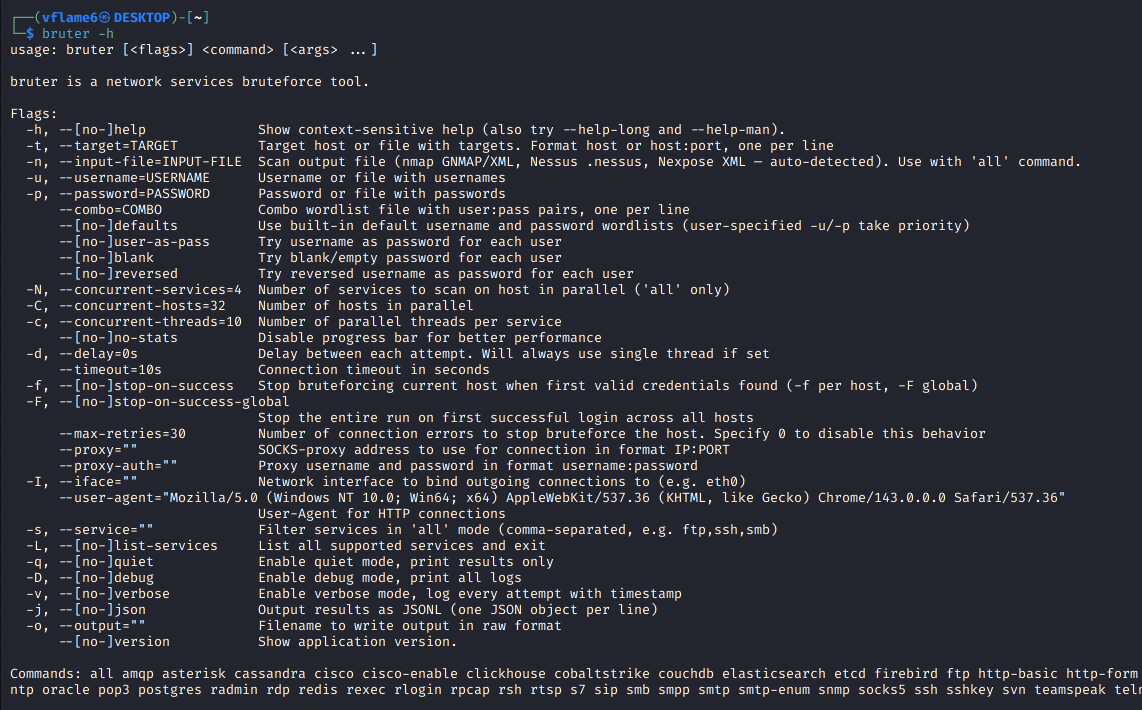Select the --timeout=10s flag
1142x710 pixels.
(x=110, y=370)
